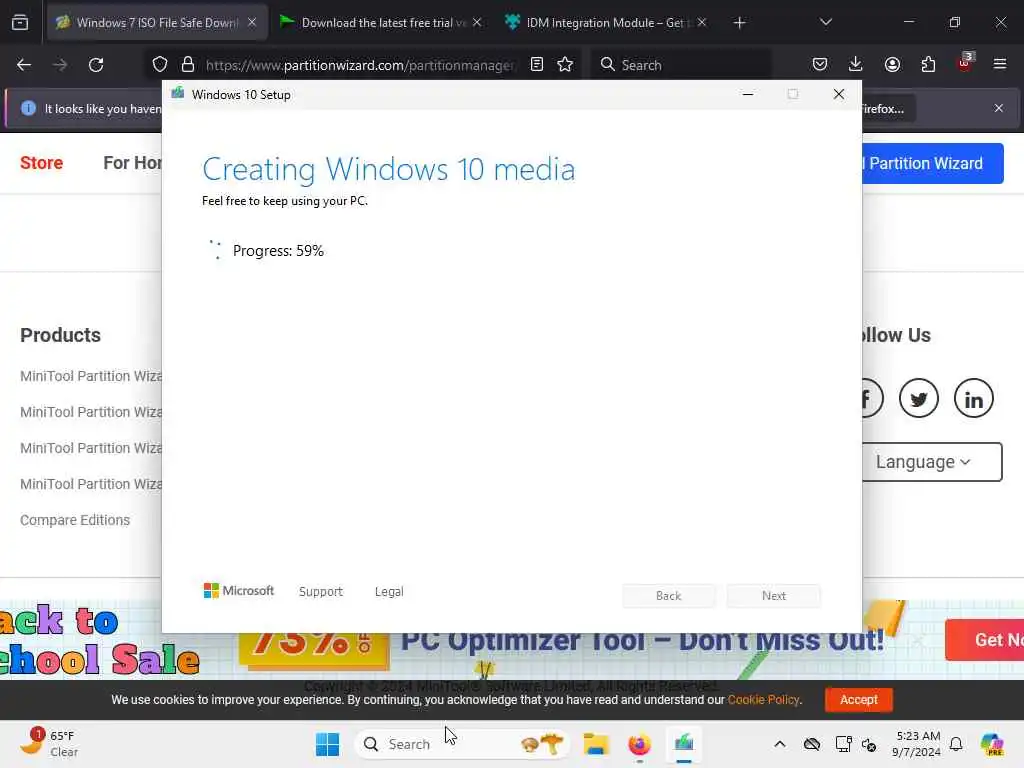Follow MiniTool on Twitter icon

click(919, 398)
